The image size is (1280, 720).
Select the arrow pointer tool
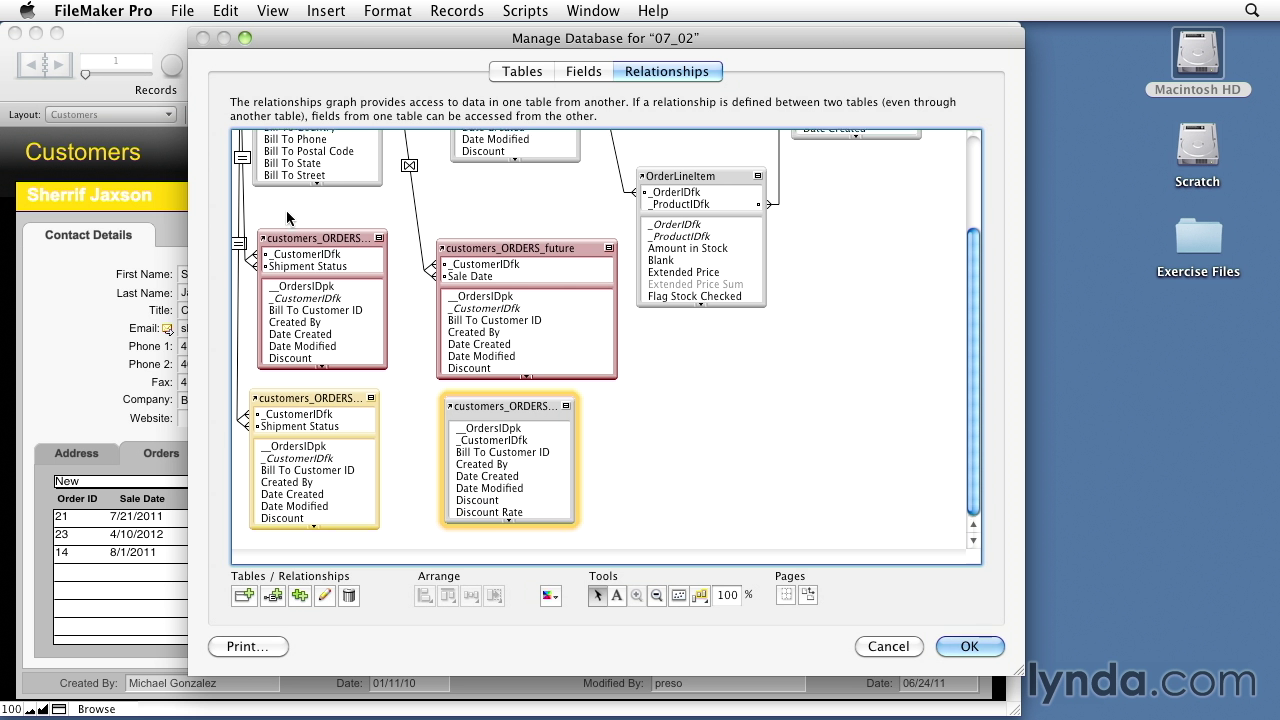[598, 595]
